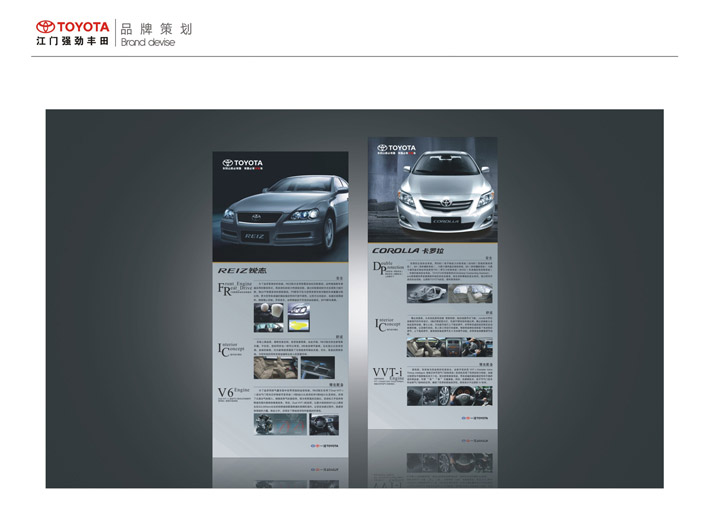Open the V6 engine thumbnail on the REIZ poster
Image resolution: width=709 pixels, height=530 pixels.
(x=280, y=425)
